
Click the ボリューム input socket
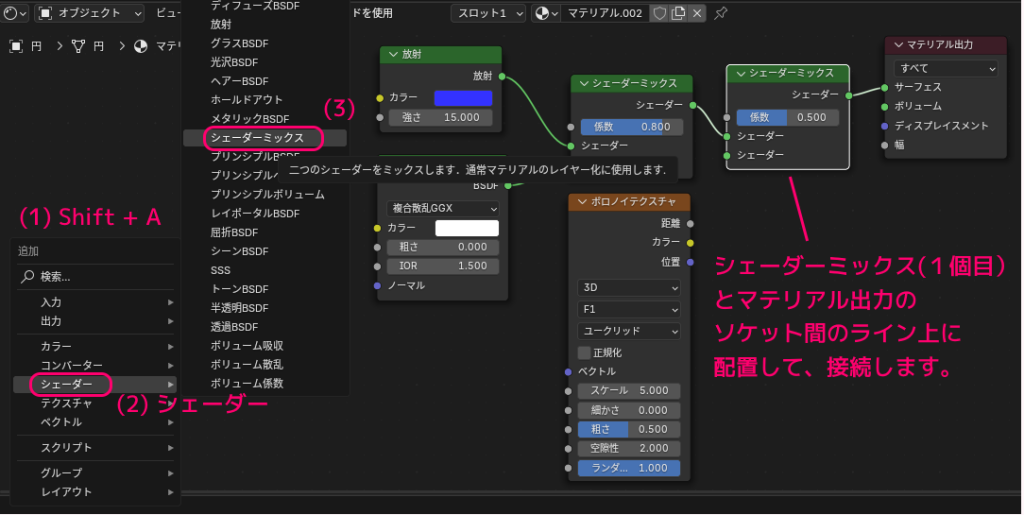884,106
